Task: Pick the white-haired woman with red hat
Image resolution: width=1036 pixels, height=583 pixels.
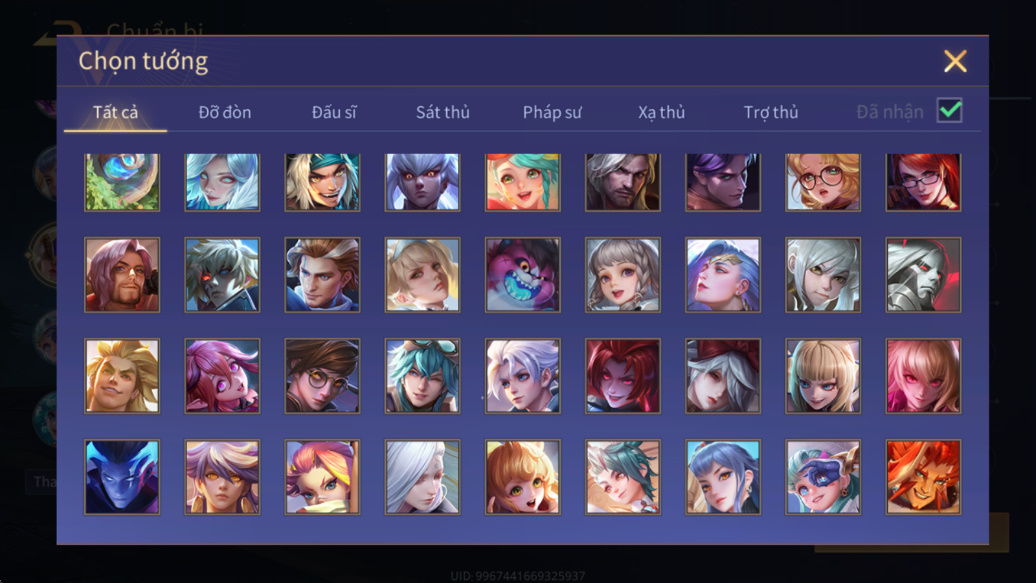Action: click(x=723, y=375)
